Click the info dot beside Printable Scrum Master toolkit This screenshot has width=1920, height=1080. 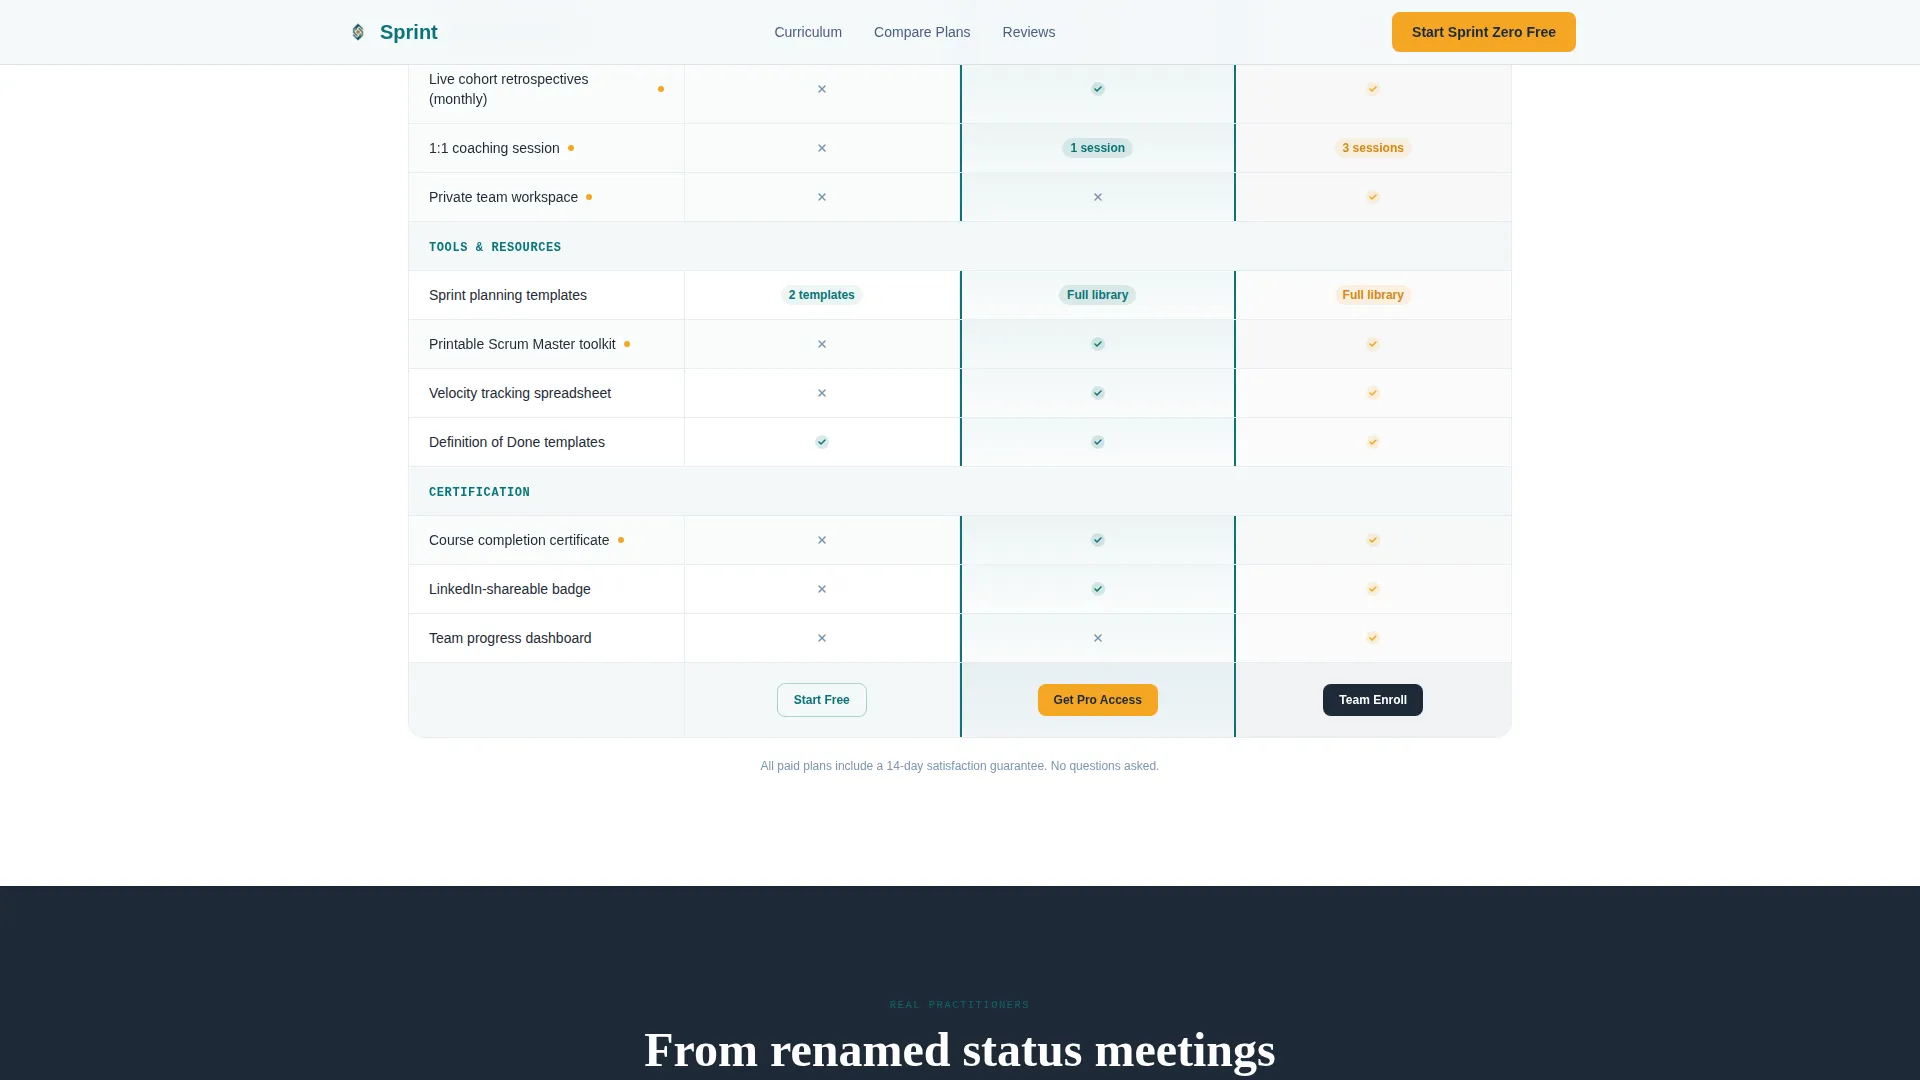tap(627, 344)
